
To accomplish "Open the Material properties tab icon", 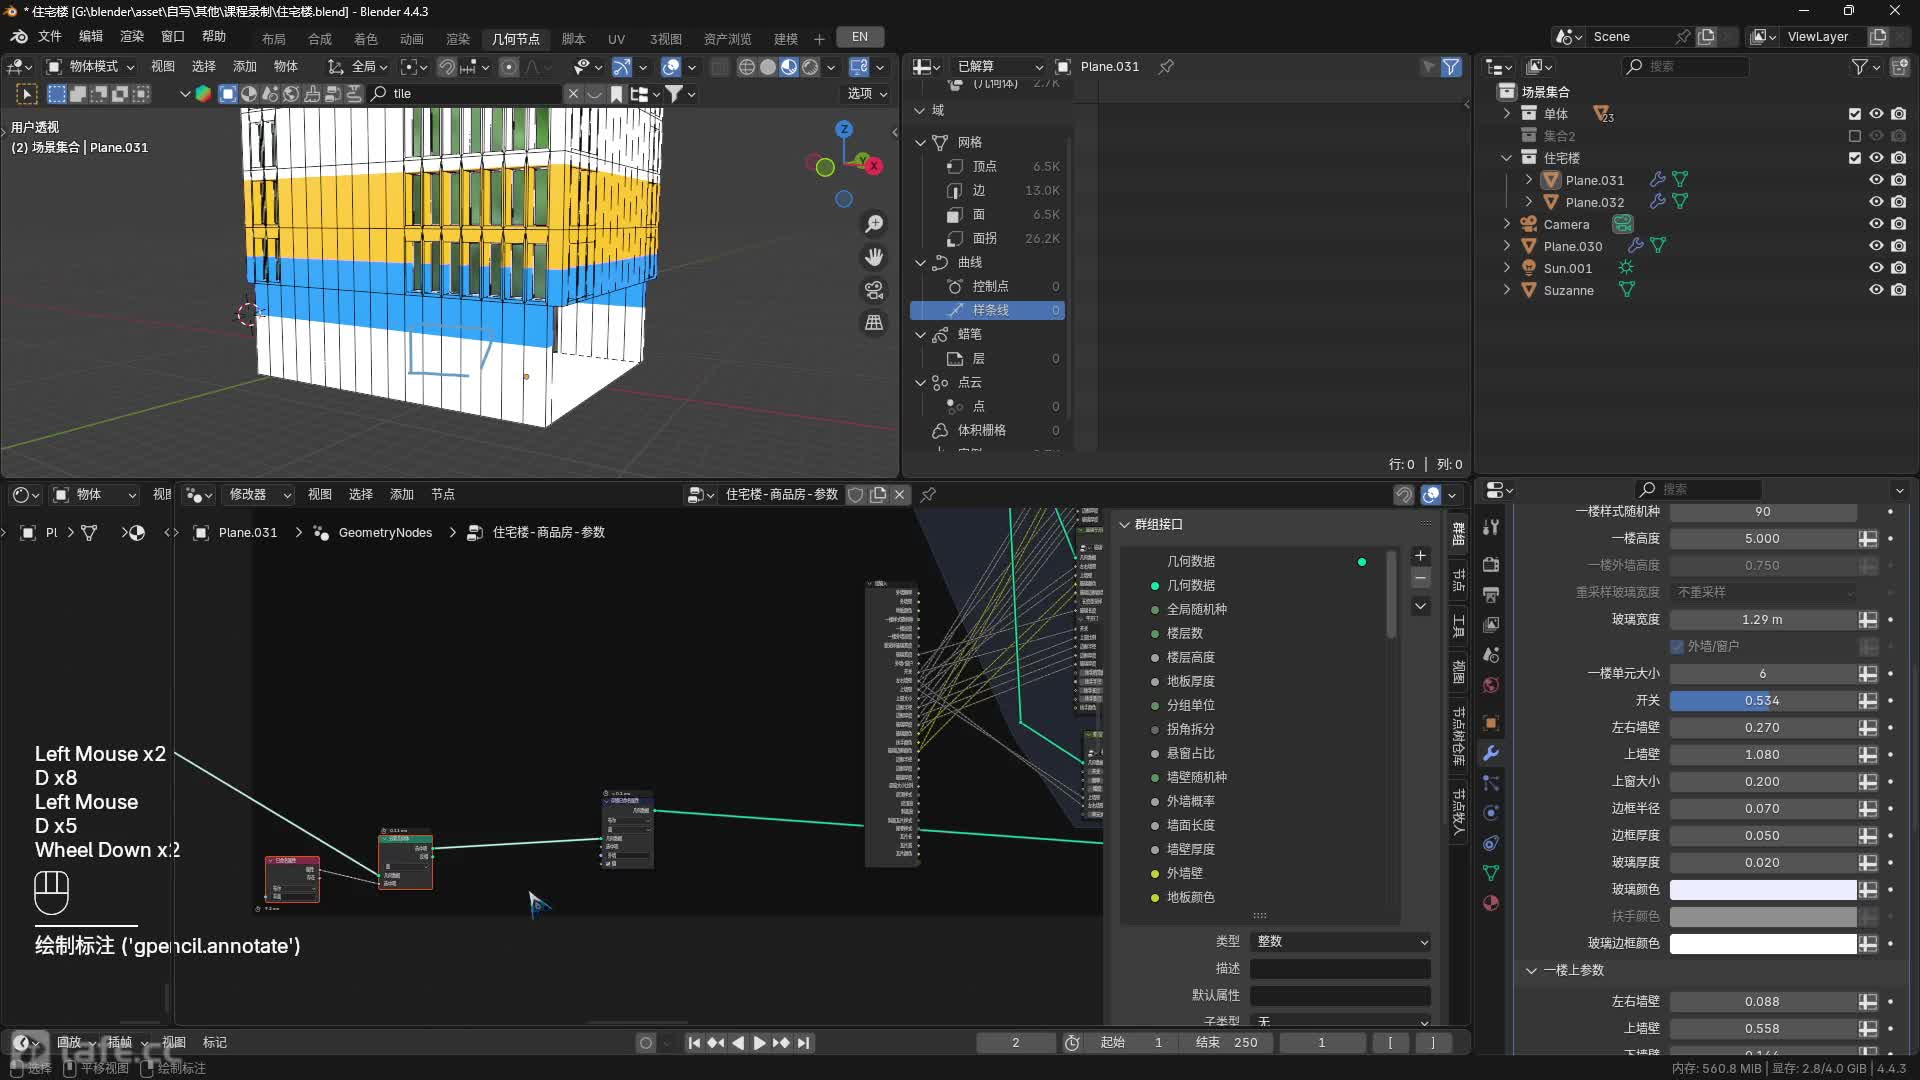I will pyautogui.click(x=1491, y=903).
